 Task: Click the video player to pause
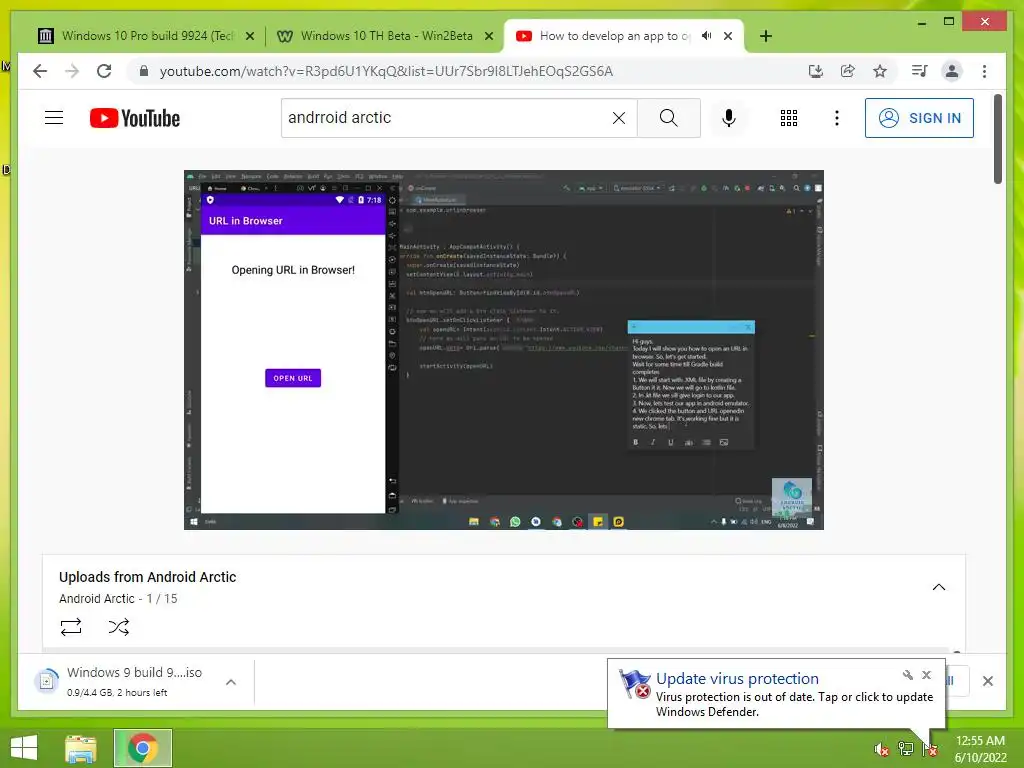(x=504, y=349)
